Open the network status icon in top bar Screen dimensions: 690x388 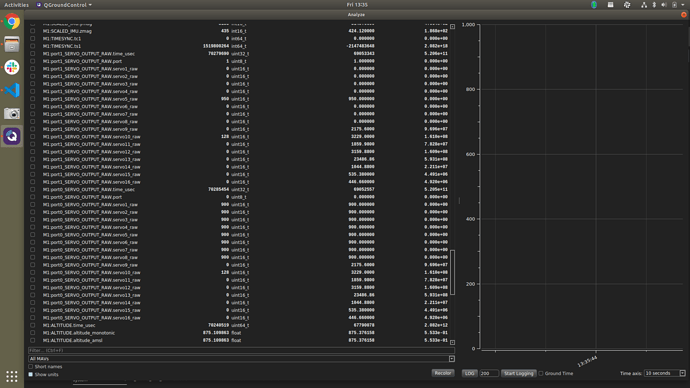[x=644, y=5]
